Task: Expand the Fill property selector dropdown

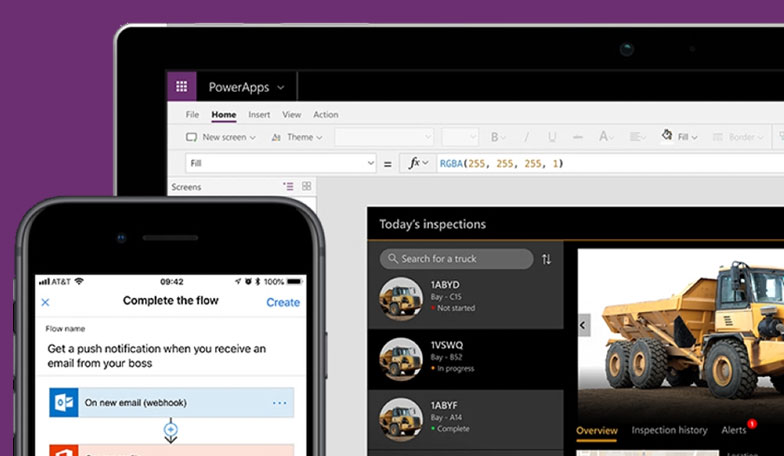Action: 369,163
